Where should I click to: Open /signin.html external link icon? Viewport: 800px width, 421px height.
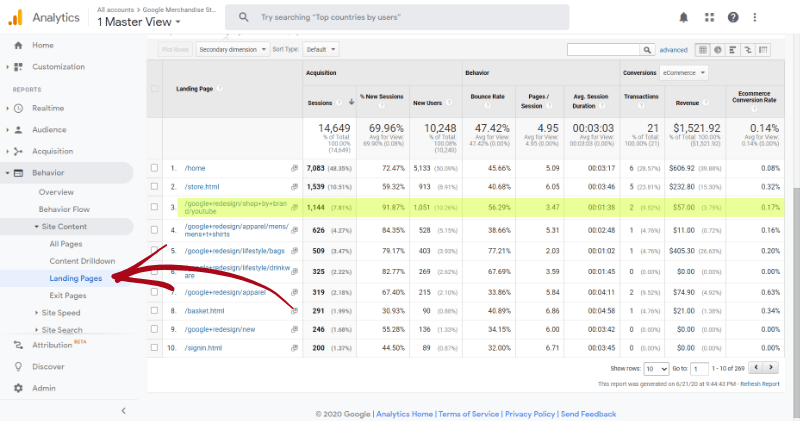[294, 348]
